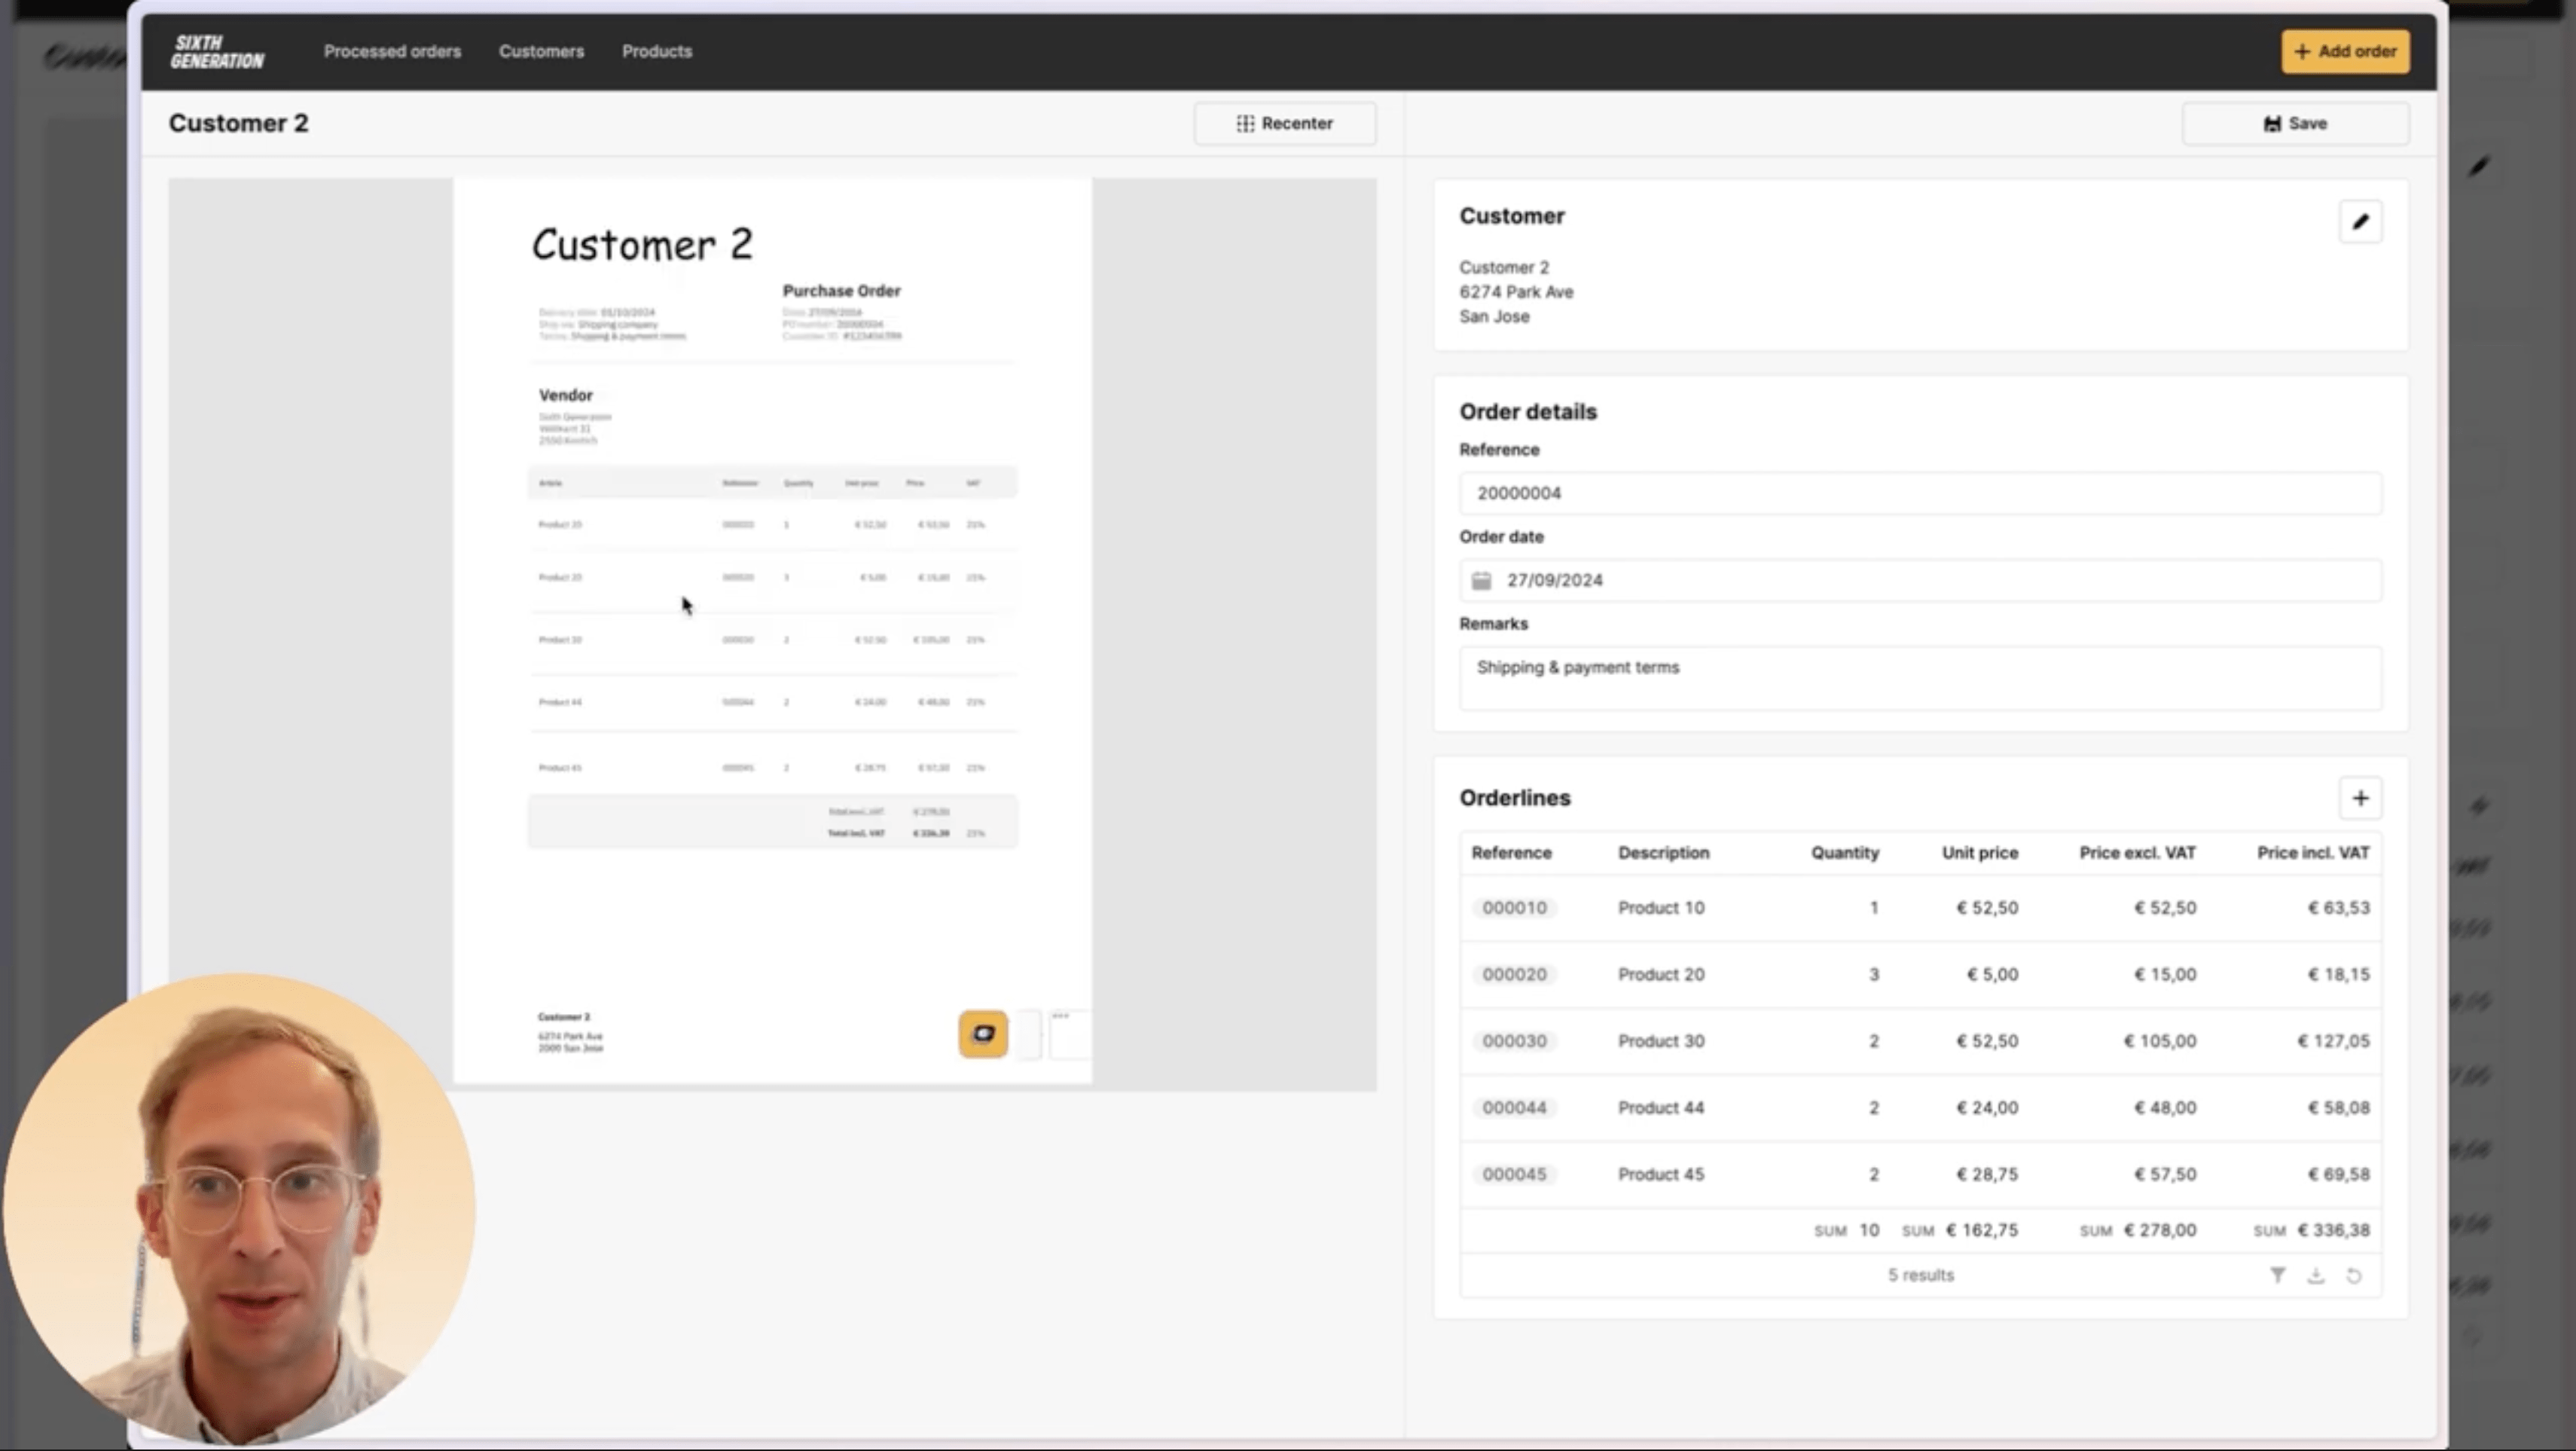Open the calendar icon in Order date

(x=1481, y=581)
